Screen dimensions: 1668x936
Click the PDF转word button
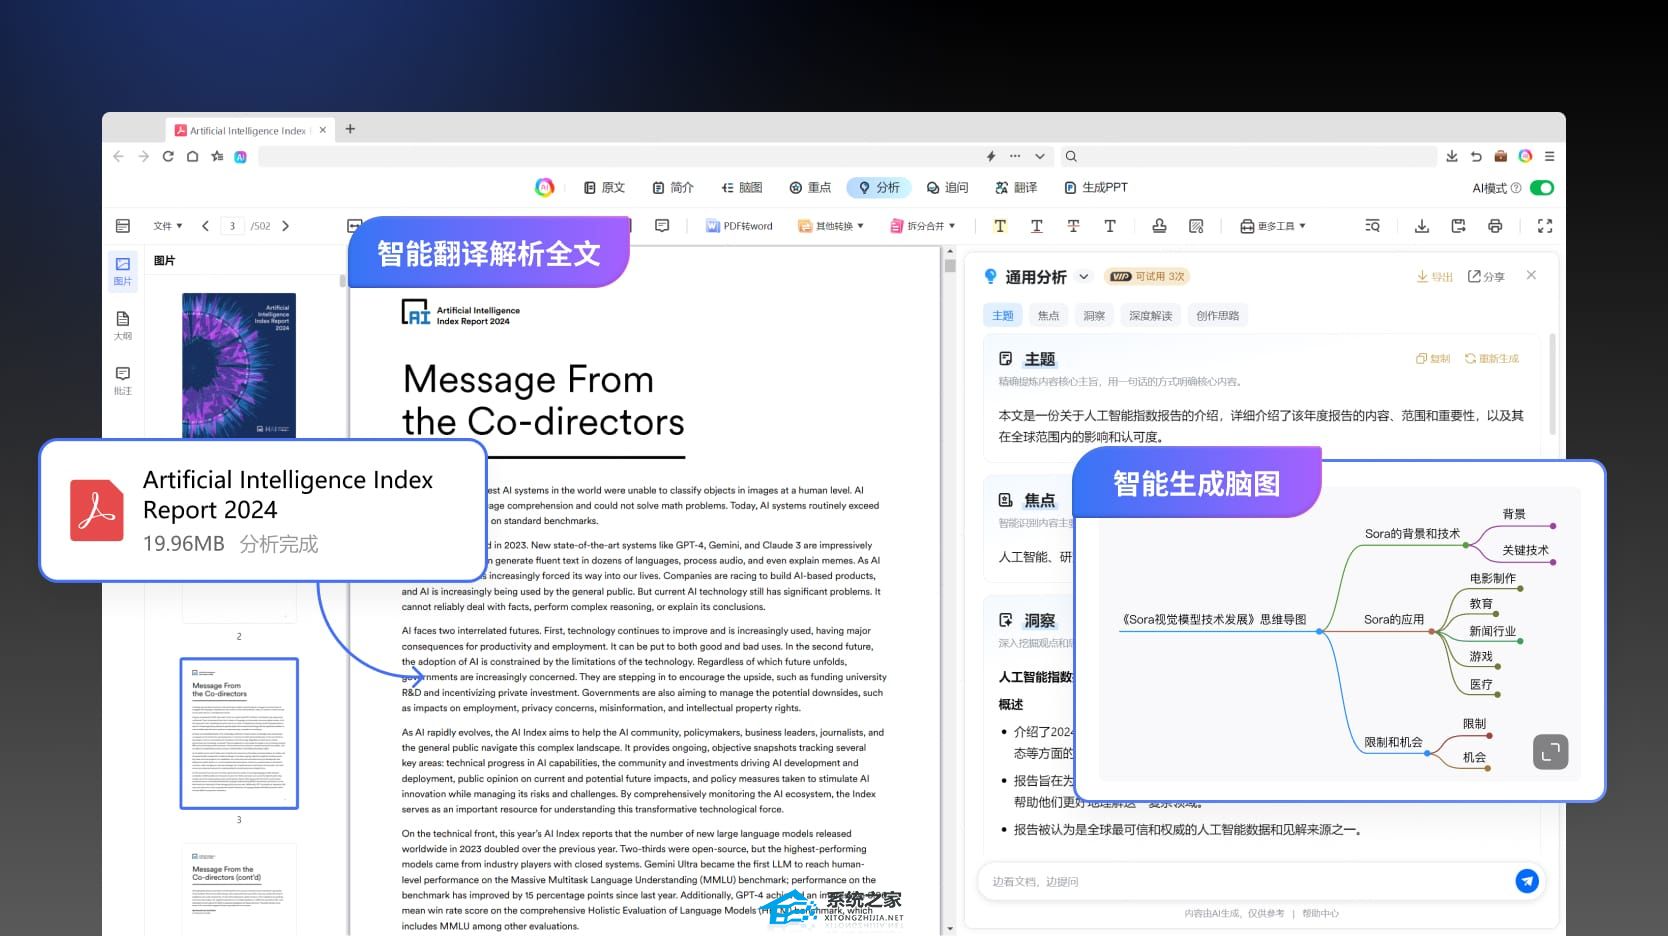[x=739, y=226]
